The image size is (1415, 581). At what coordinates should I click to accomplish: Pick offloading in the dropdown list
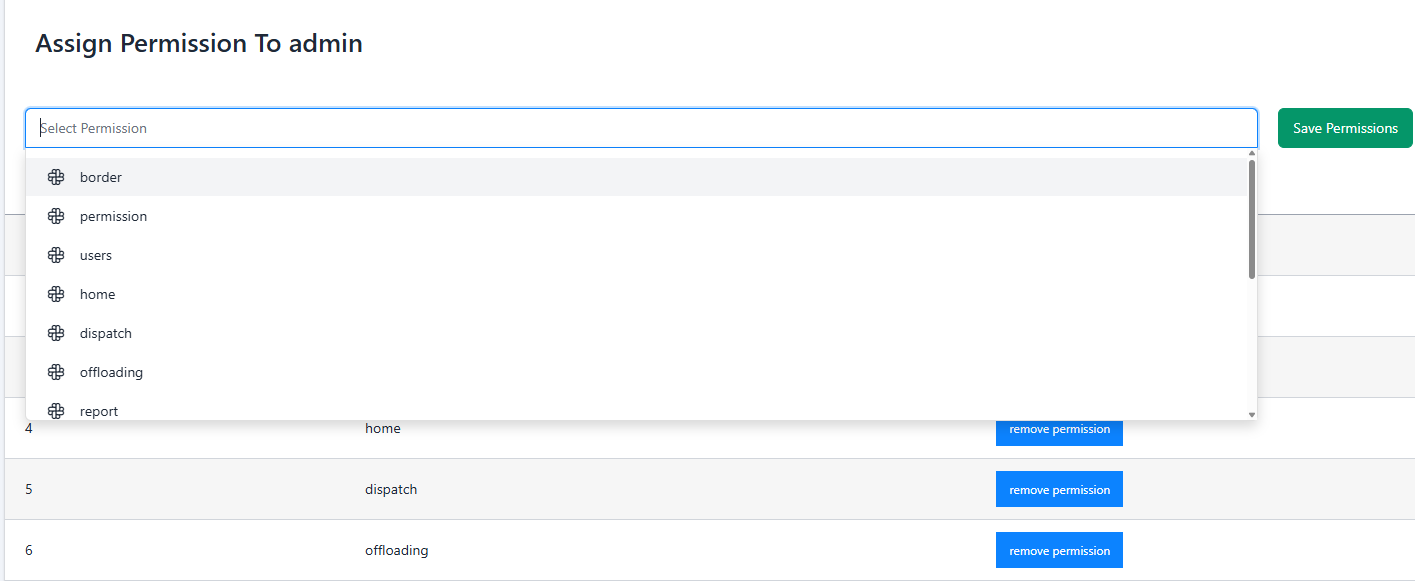tap(111, 372)
